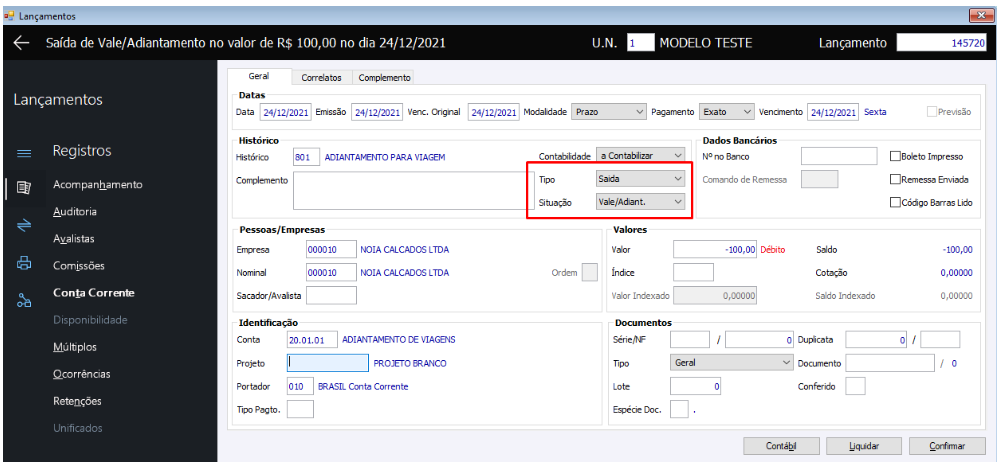
Task: Click the Projeto input field
Action: 328,363
